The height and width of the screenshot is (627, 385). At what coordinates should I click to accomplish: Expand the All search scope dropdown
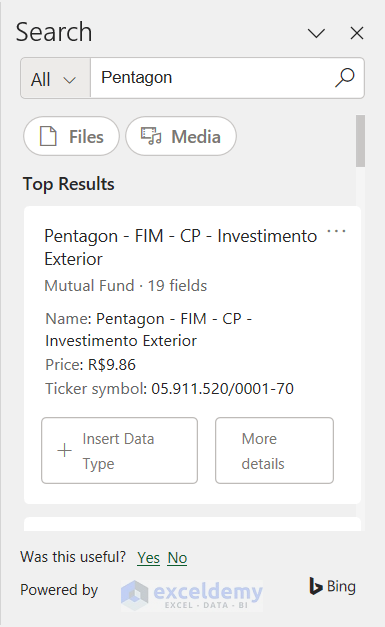coord(55,78)
